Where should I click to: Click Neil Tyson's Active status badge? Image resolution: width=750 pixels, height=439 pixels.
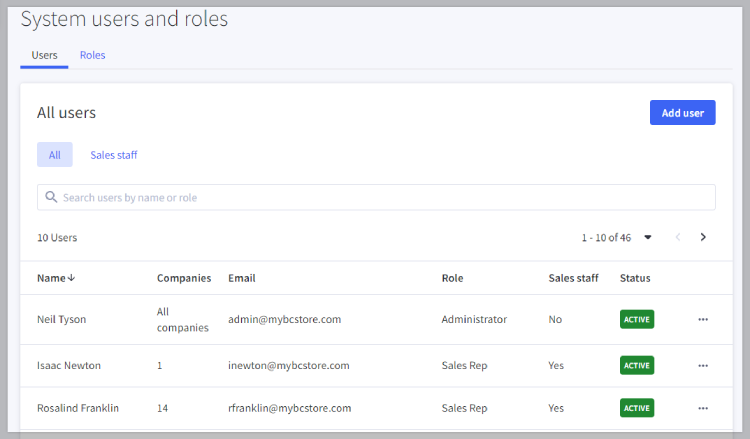pyautogui.click(x=636, y=320)
